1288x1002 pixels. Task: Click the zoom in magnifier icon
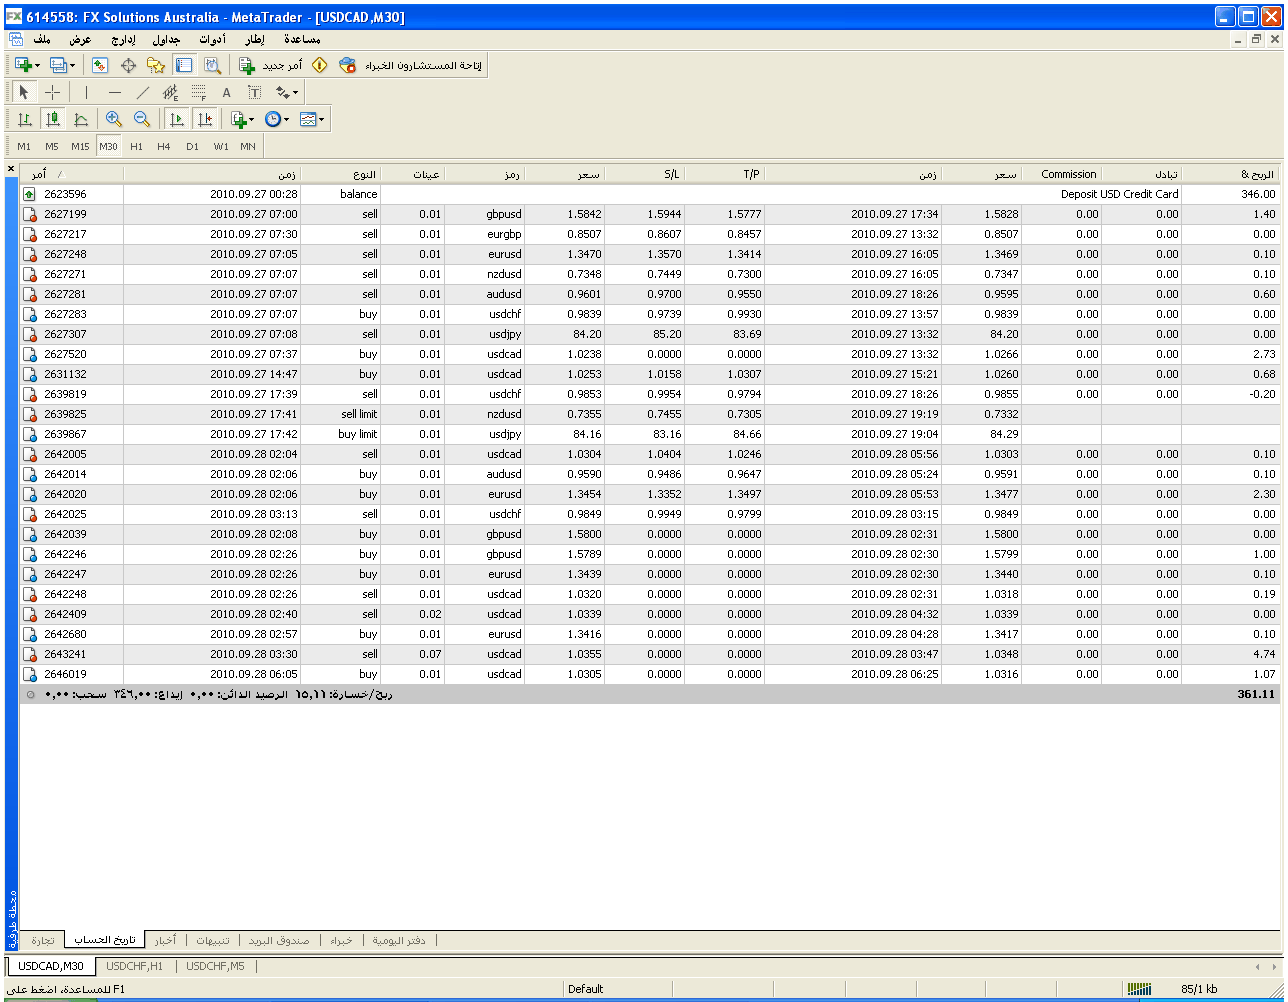coord(114,119)
